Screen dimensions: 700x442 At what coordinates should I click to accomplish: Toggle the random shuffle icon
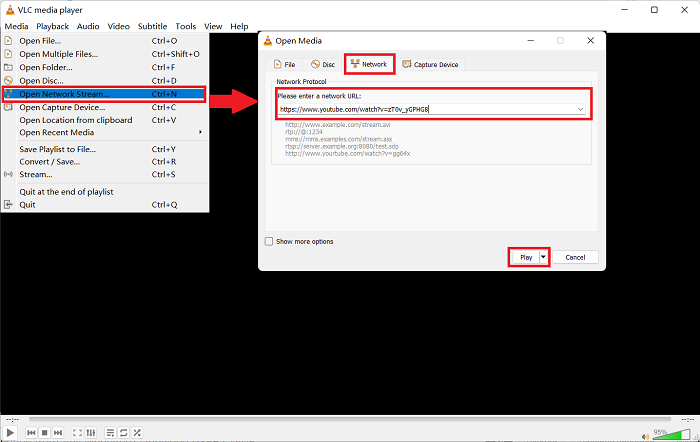click(x=137, y=433)
